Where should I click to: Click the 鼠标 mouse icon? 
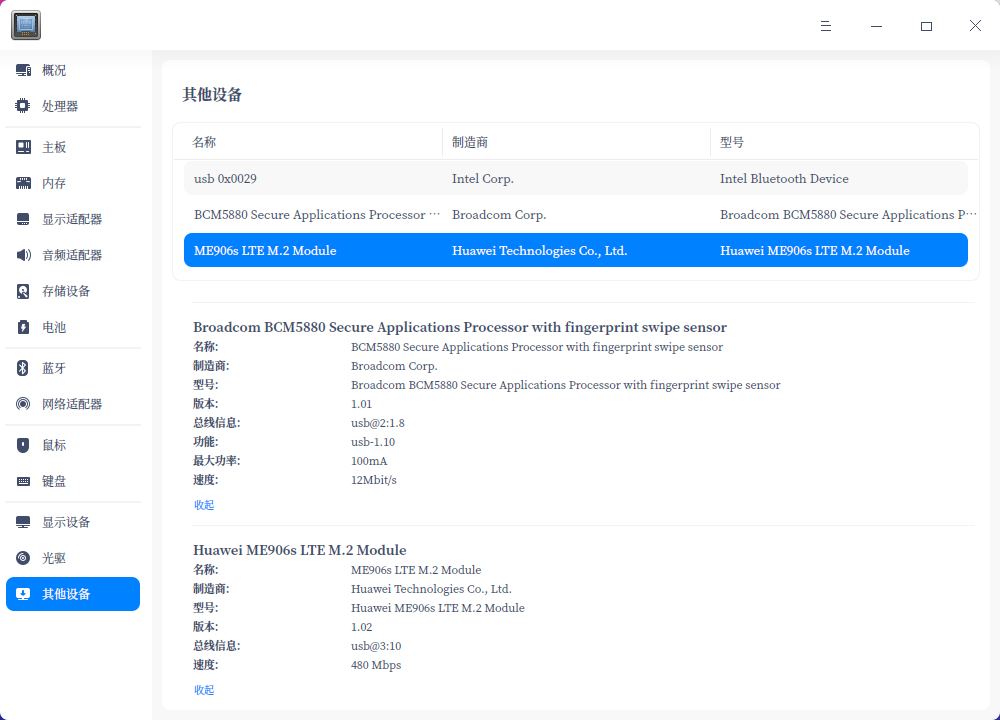[x=23, y=445]
